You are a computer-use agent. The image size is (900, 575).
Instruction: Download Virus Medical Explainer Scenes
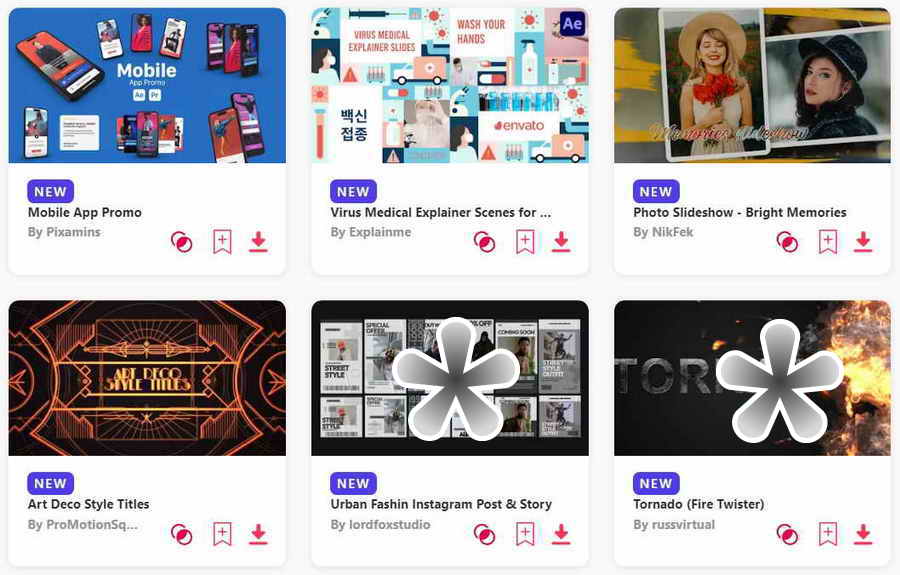point(561,242)
